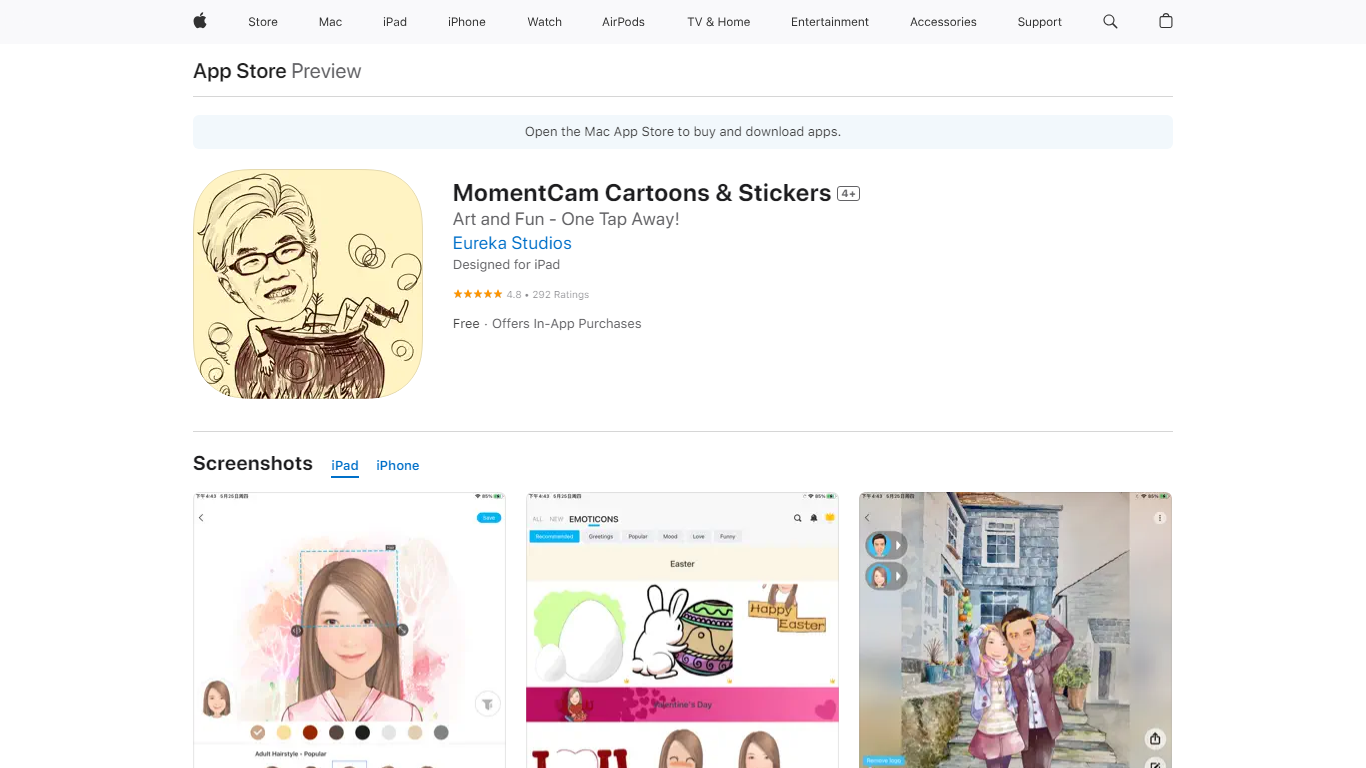
Task: Click the 4+ age rating badge
Action: 849,194
